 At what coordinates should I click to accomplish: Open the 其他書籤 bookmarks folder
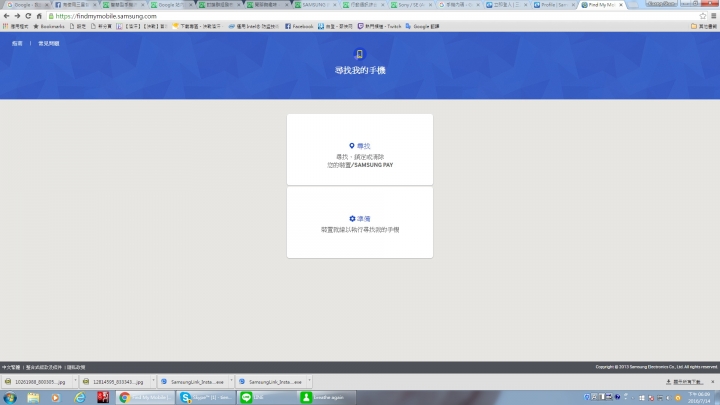(x=704, y=26)
